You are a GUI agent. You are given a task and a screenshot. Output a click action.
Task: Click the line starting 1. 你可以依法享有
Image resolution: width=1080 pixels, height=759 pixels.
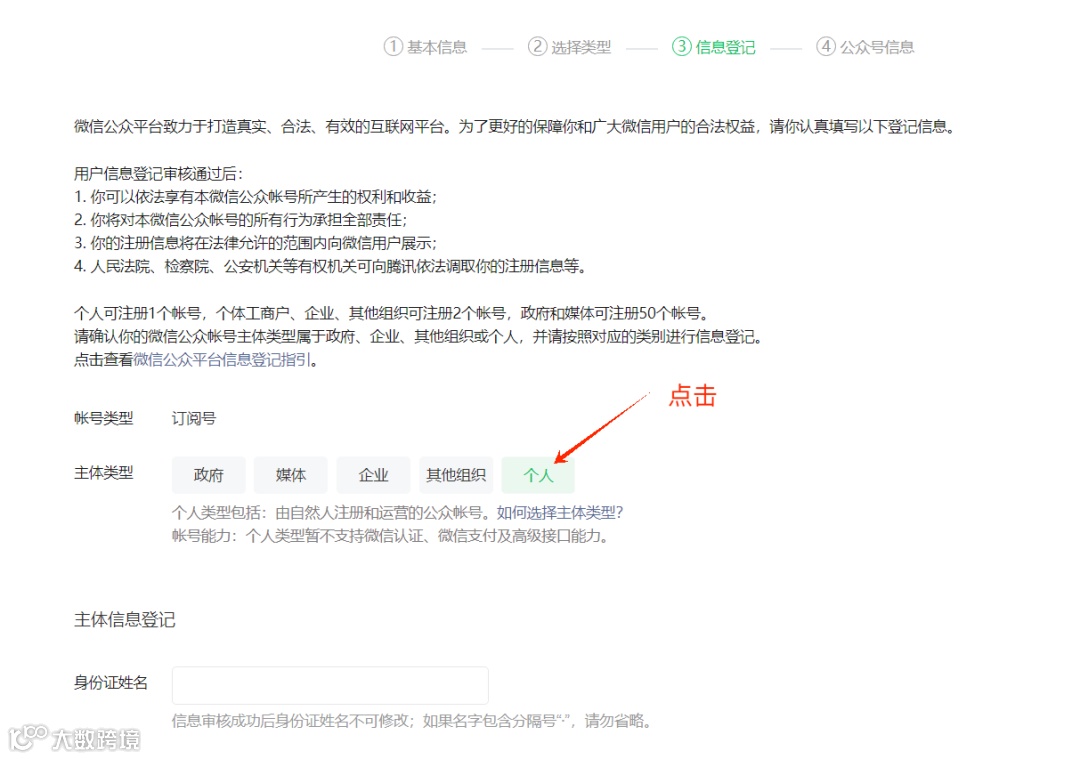pyautogui.click(x=256, y=197)
